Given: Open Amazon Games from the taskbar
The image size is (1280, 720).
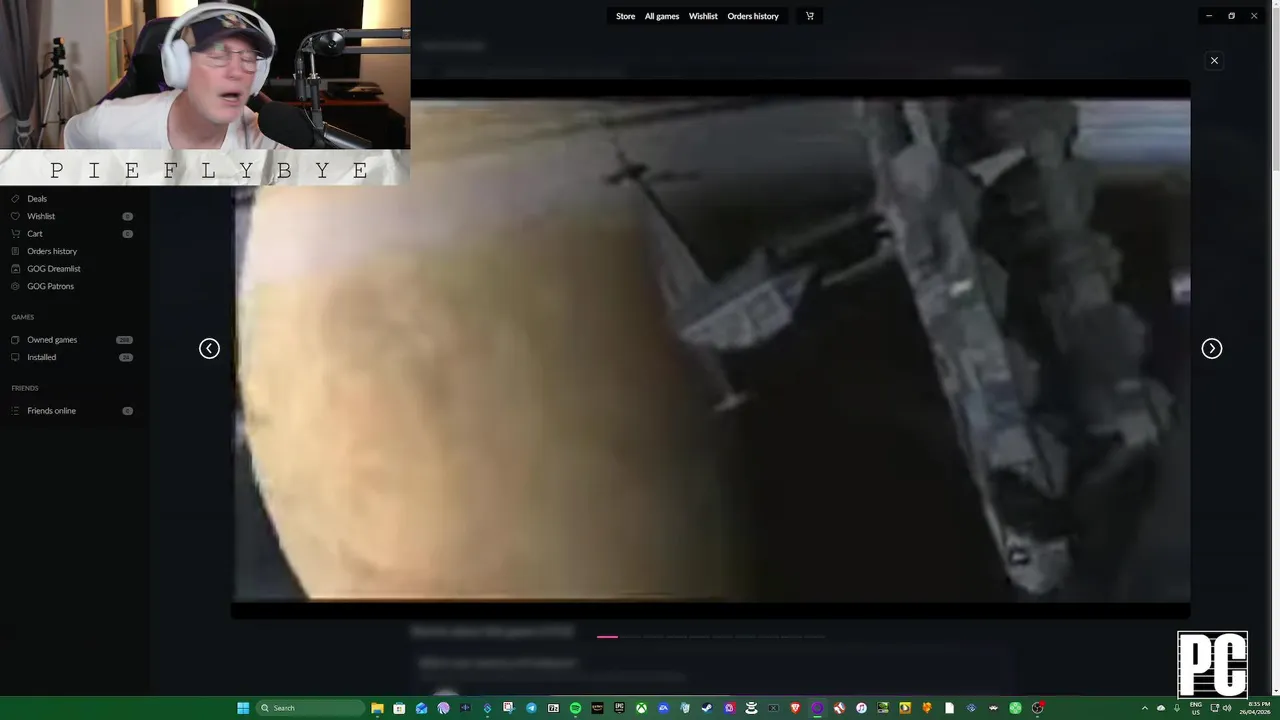Looking at the screenshot, I should click(597, 708).
